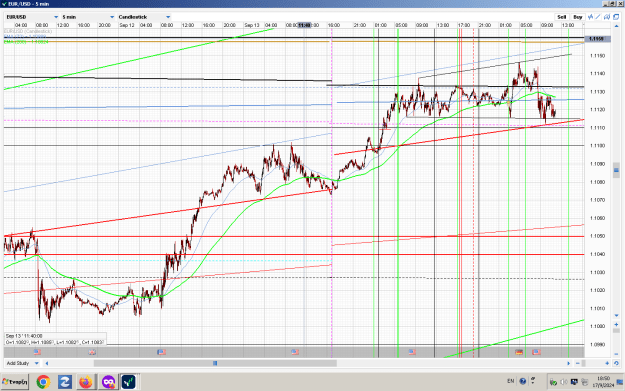Click the 1.1100 price axis label
Viewport: 625px width, 391px height.
(x=597, y=146)
